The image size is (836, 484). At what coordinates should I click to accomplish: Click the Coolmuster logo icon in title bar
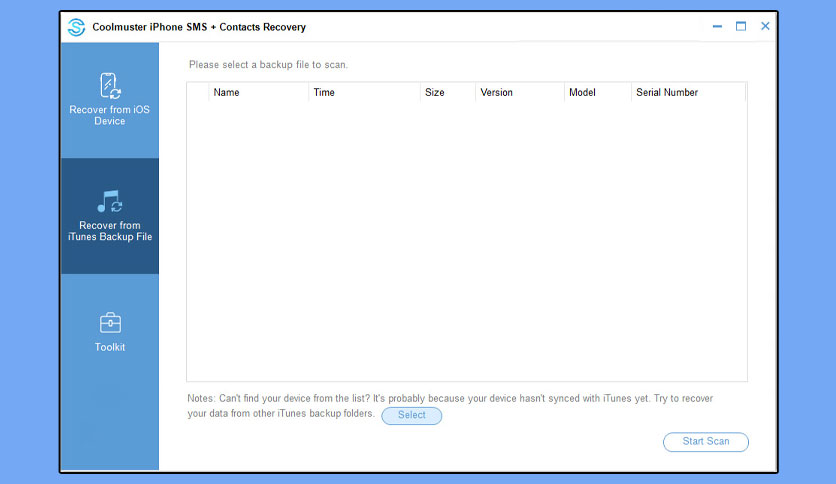point(76,27)
